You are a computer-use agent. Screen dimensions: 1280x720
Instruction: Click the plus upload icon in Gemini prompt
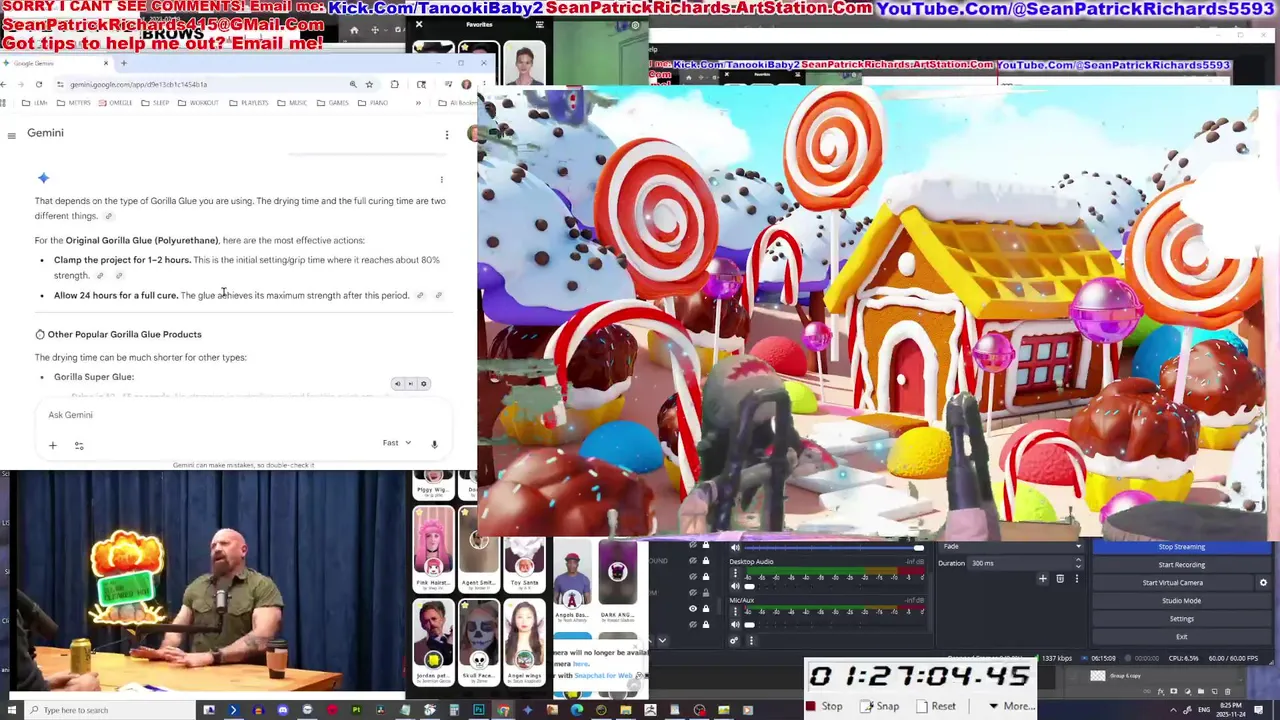point(53,445)
